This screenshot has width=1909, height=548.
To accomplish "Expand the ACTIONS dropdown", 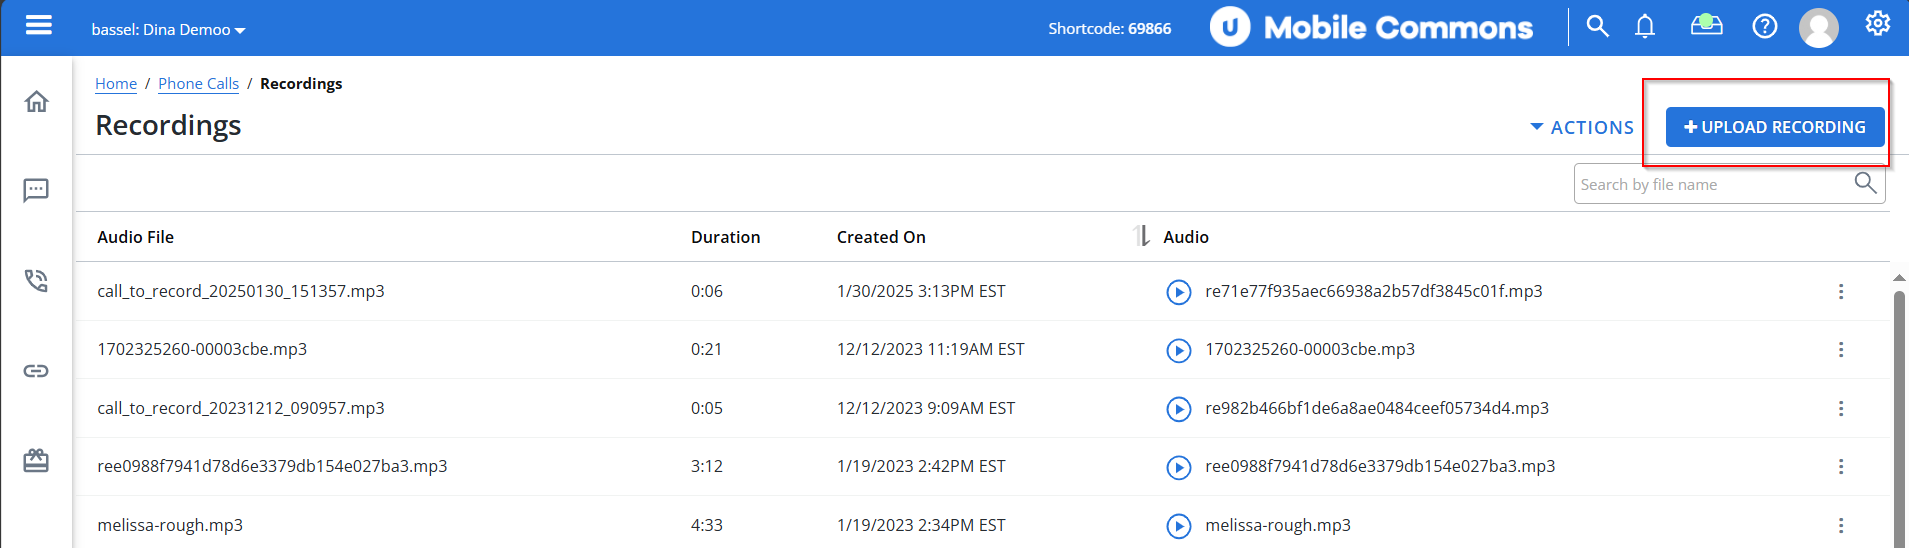I will (x=1582, y=128).
